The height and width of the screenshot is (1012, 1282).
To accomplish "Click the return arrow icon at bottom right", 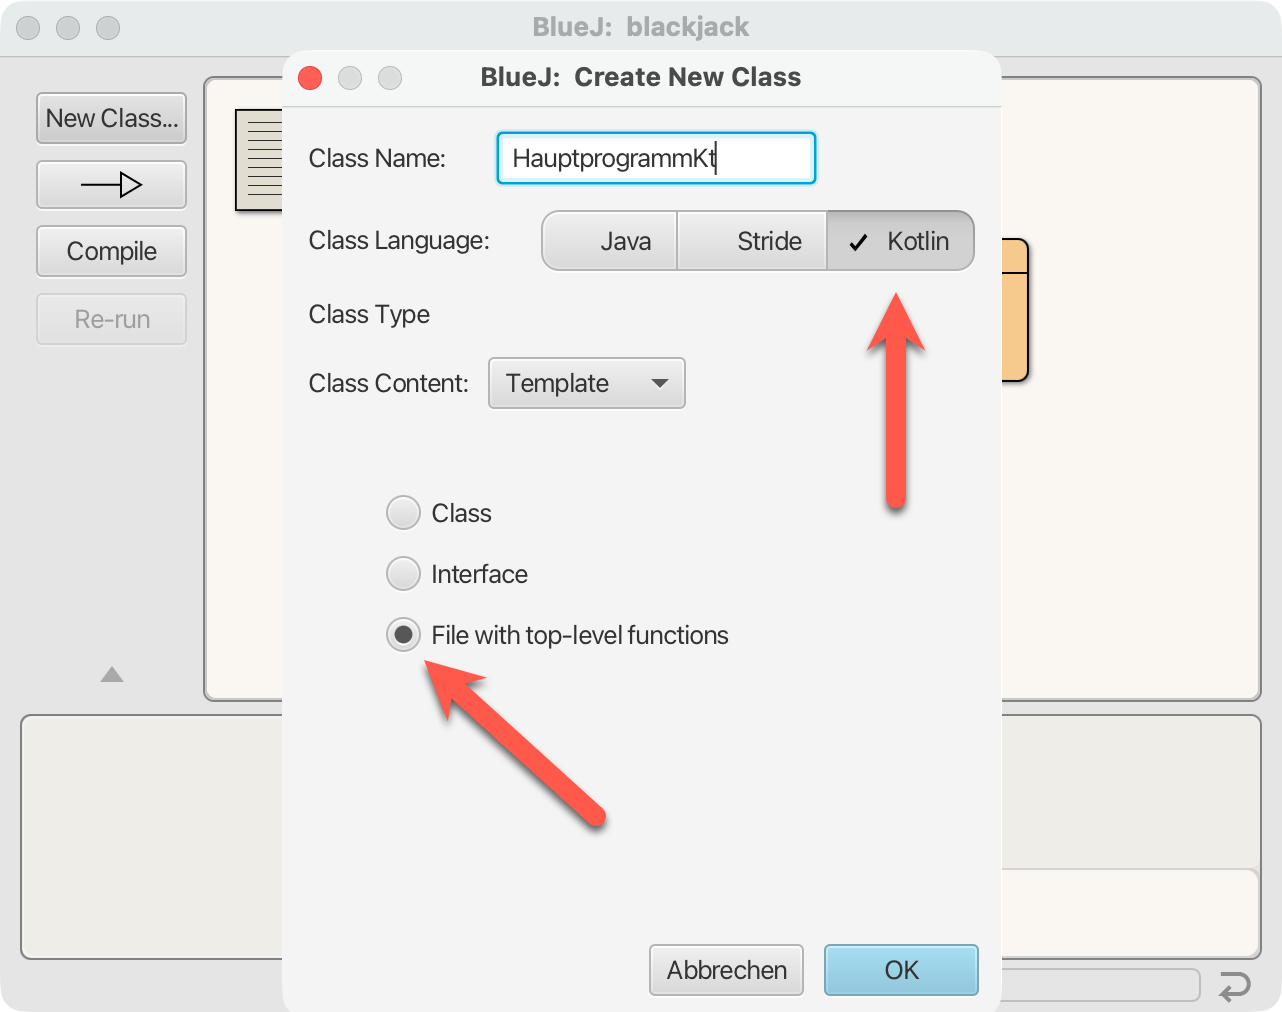I will tap(1235, 986).
